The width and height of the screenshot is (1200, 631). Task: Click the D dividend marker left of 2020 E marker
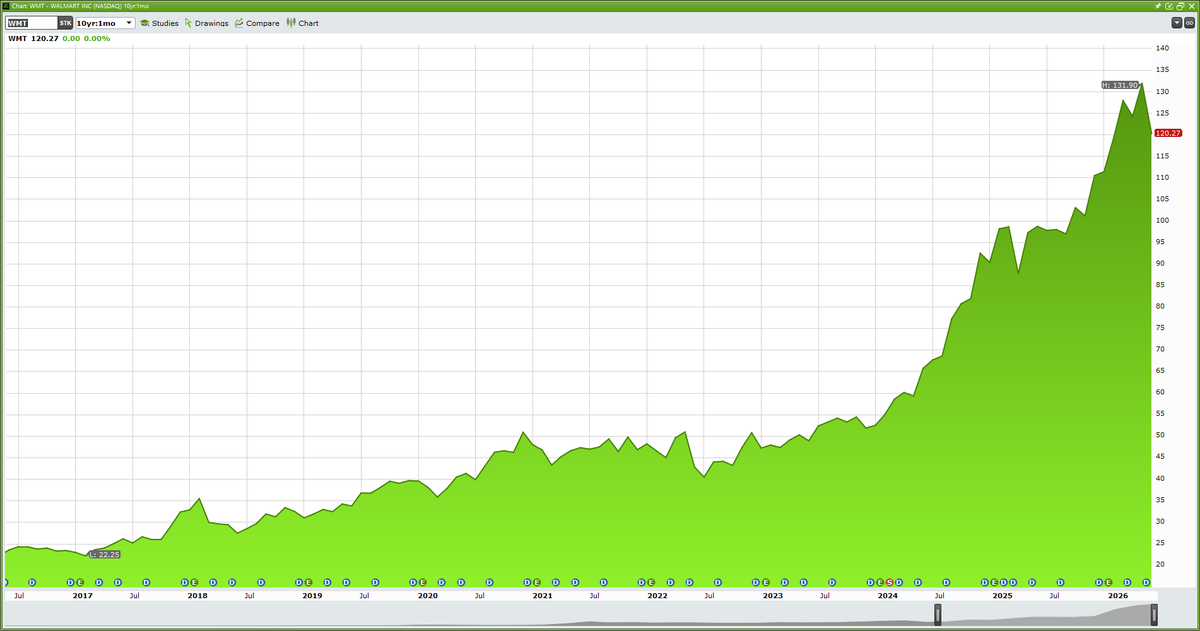click(413, 581)
